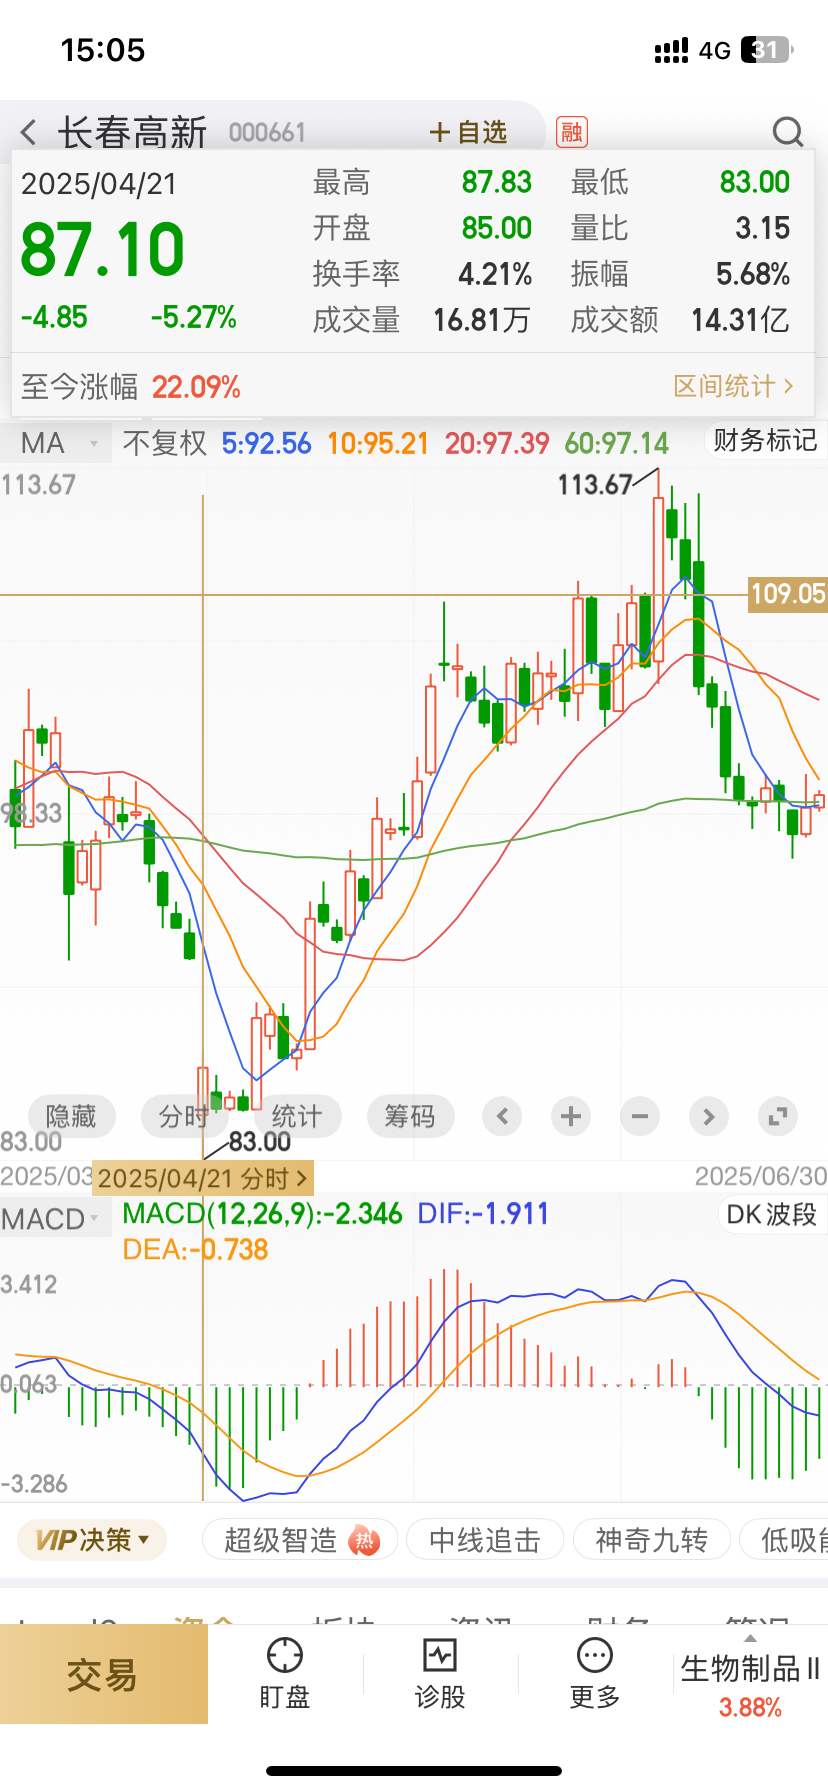Toggle 财务标记 financial marks
This screenshot has width=828, height=1792.
(x=764, y=440)
